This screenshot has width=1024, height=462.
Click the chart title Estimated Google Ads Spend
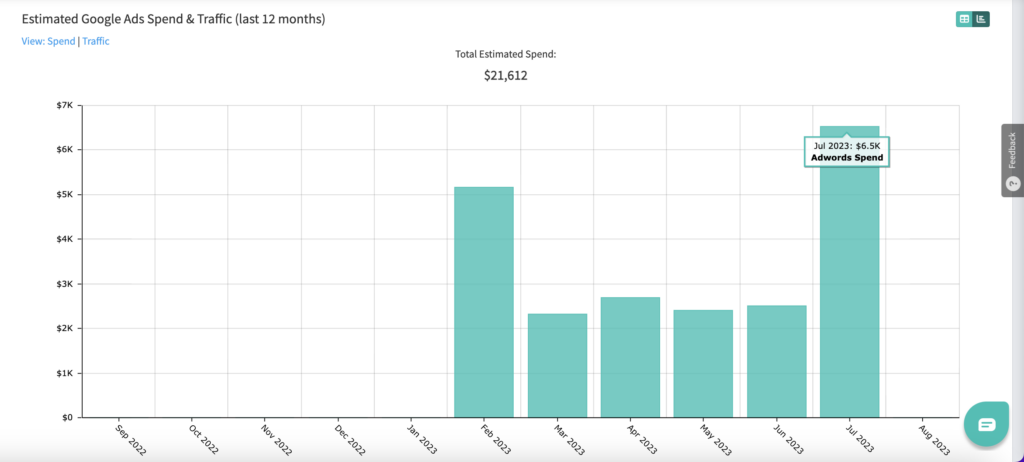(x=174, y=20)
